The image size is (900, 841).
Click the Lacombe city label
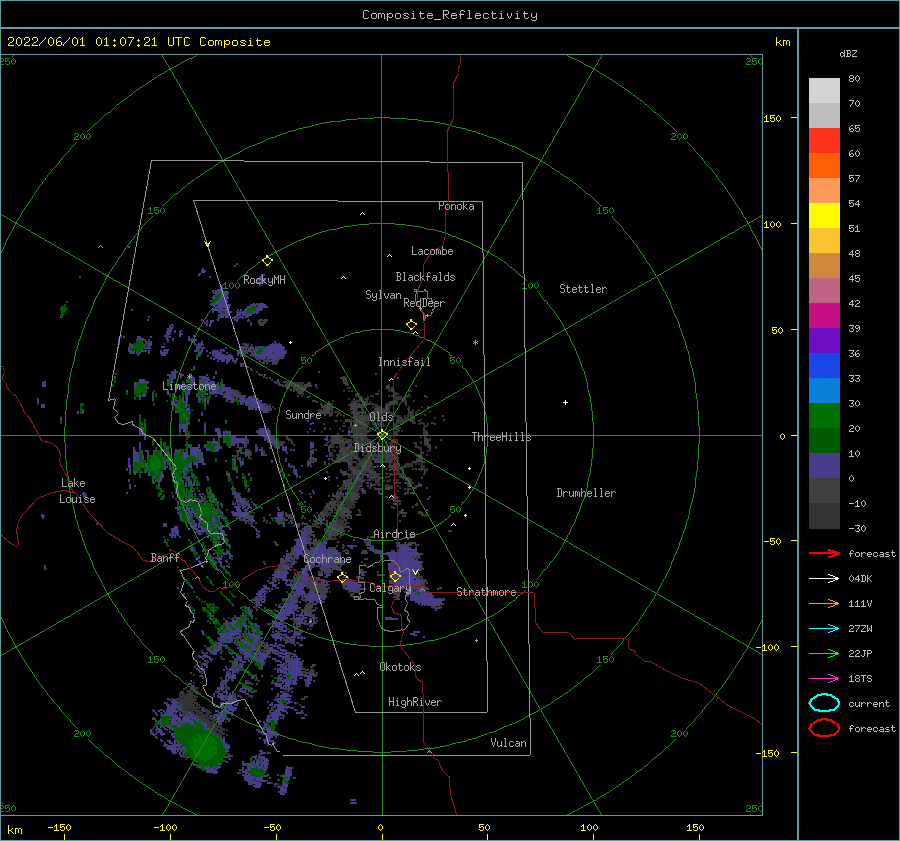point(432,251)
